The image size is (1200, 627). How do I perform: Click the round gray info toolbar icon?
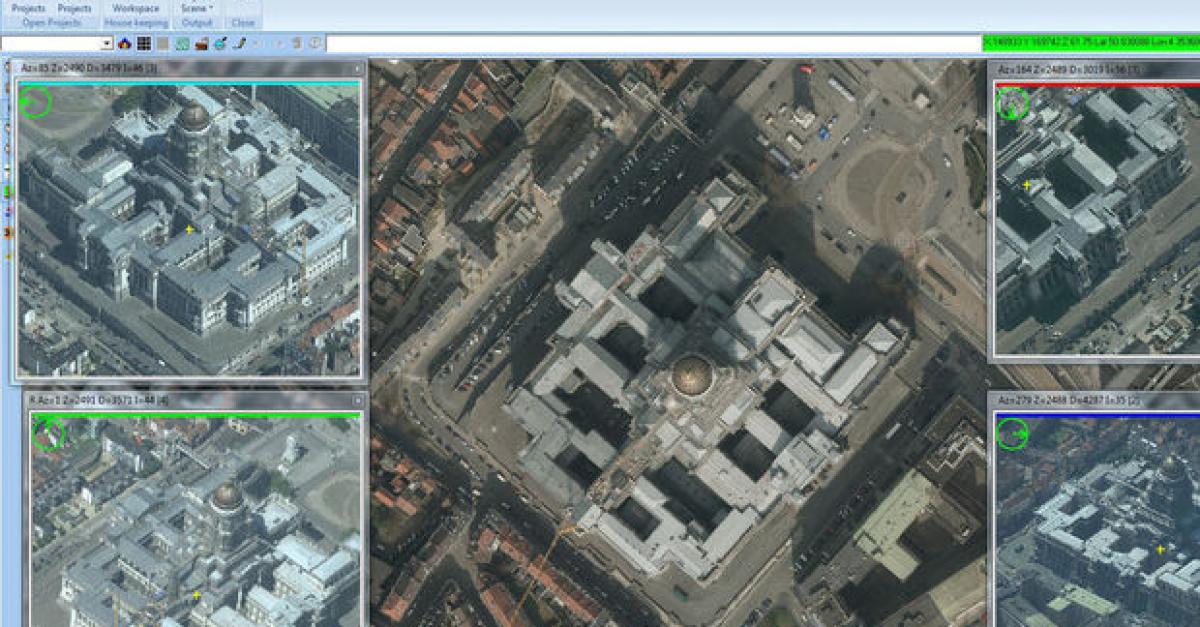315,44
